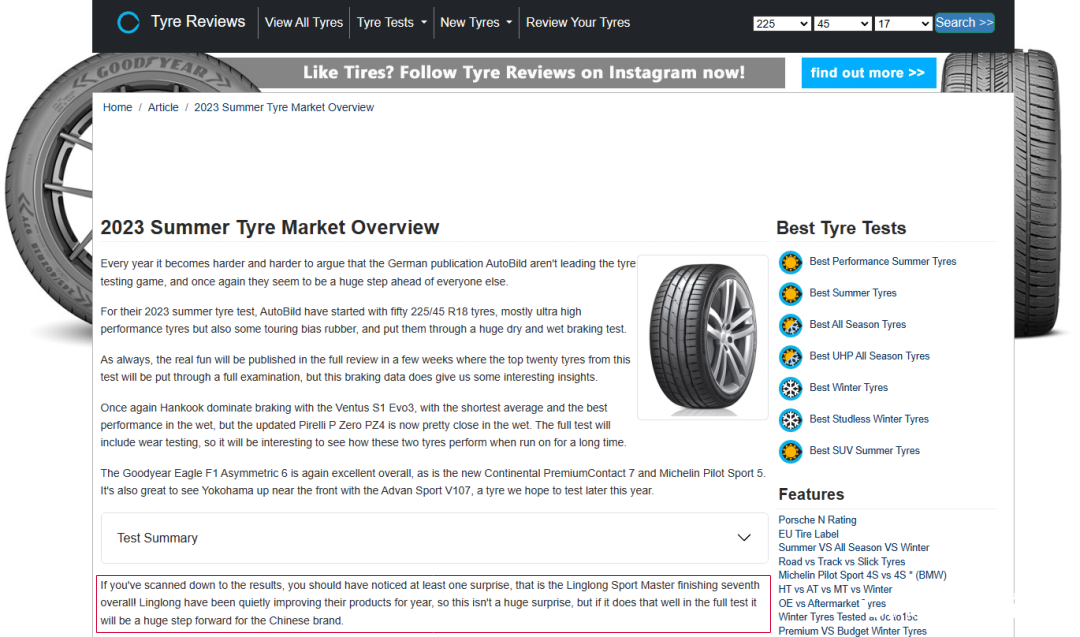This screenshot has width=1080, height=637.
Task: Open Michelin Pilot Sport 4S vs 4S * (BMW) link
Action: [862, 575]
